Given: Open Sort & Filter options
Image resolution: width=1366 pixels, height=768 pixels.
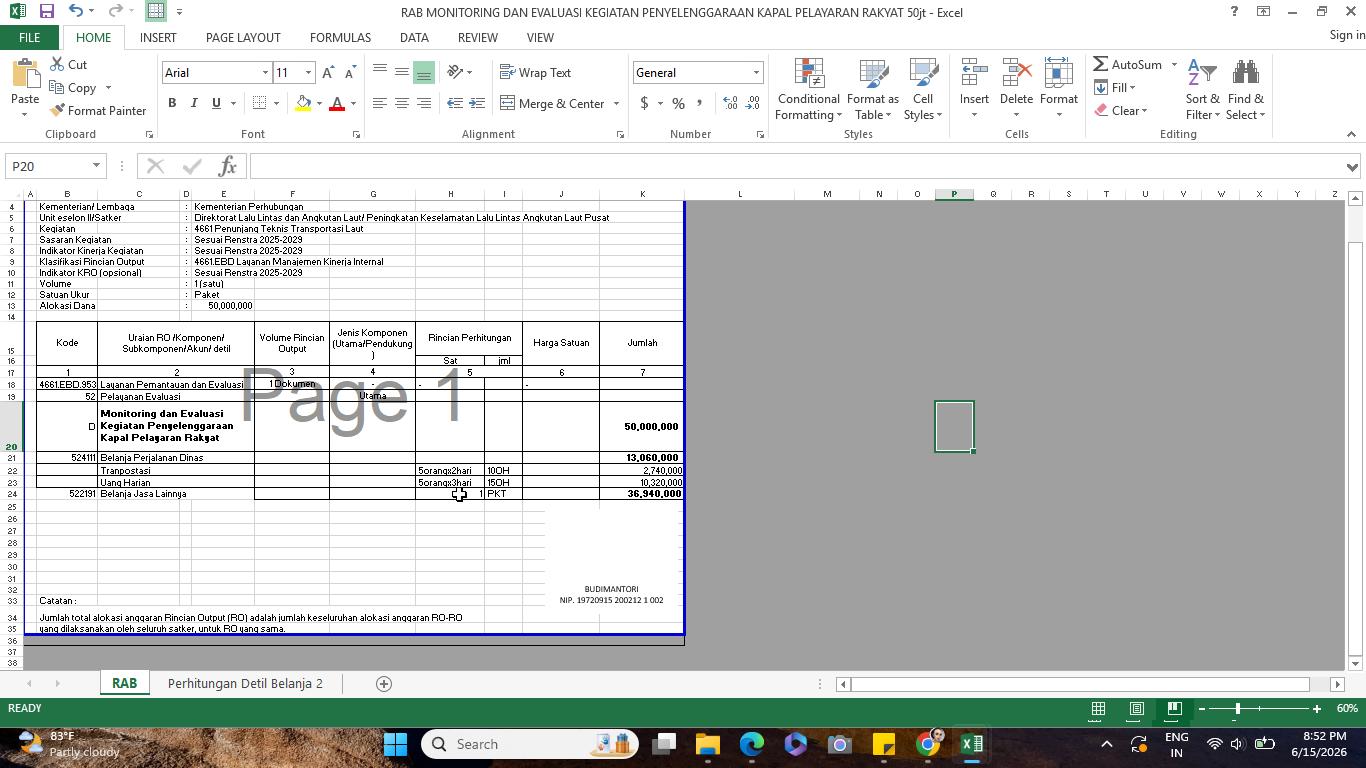Looking at the screenshot, I should click(x=1203, y=90).
